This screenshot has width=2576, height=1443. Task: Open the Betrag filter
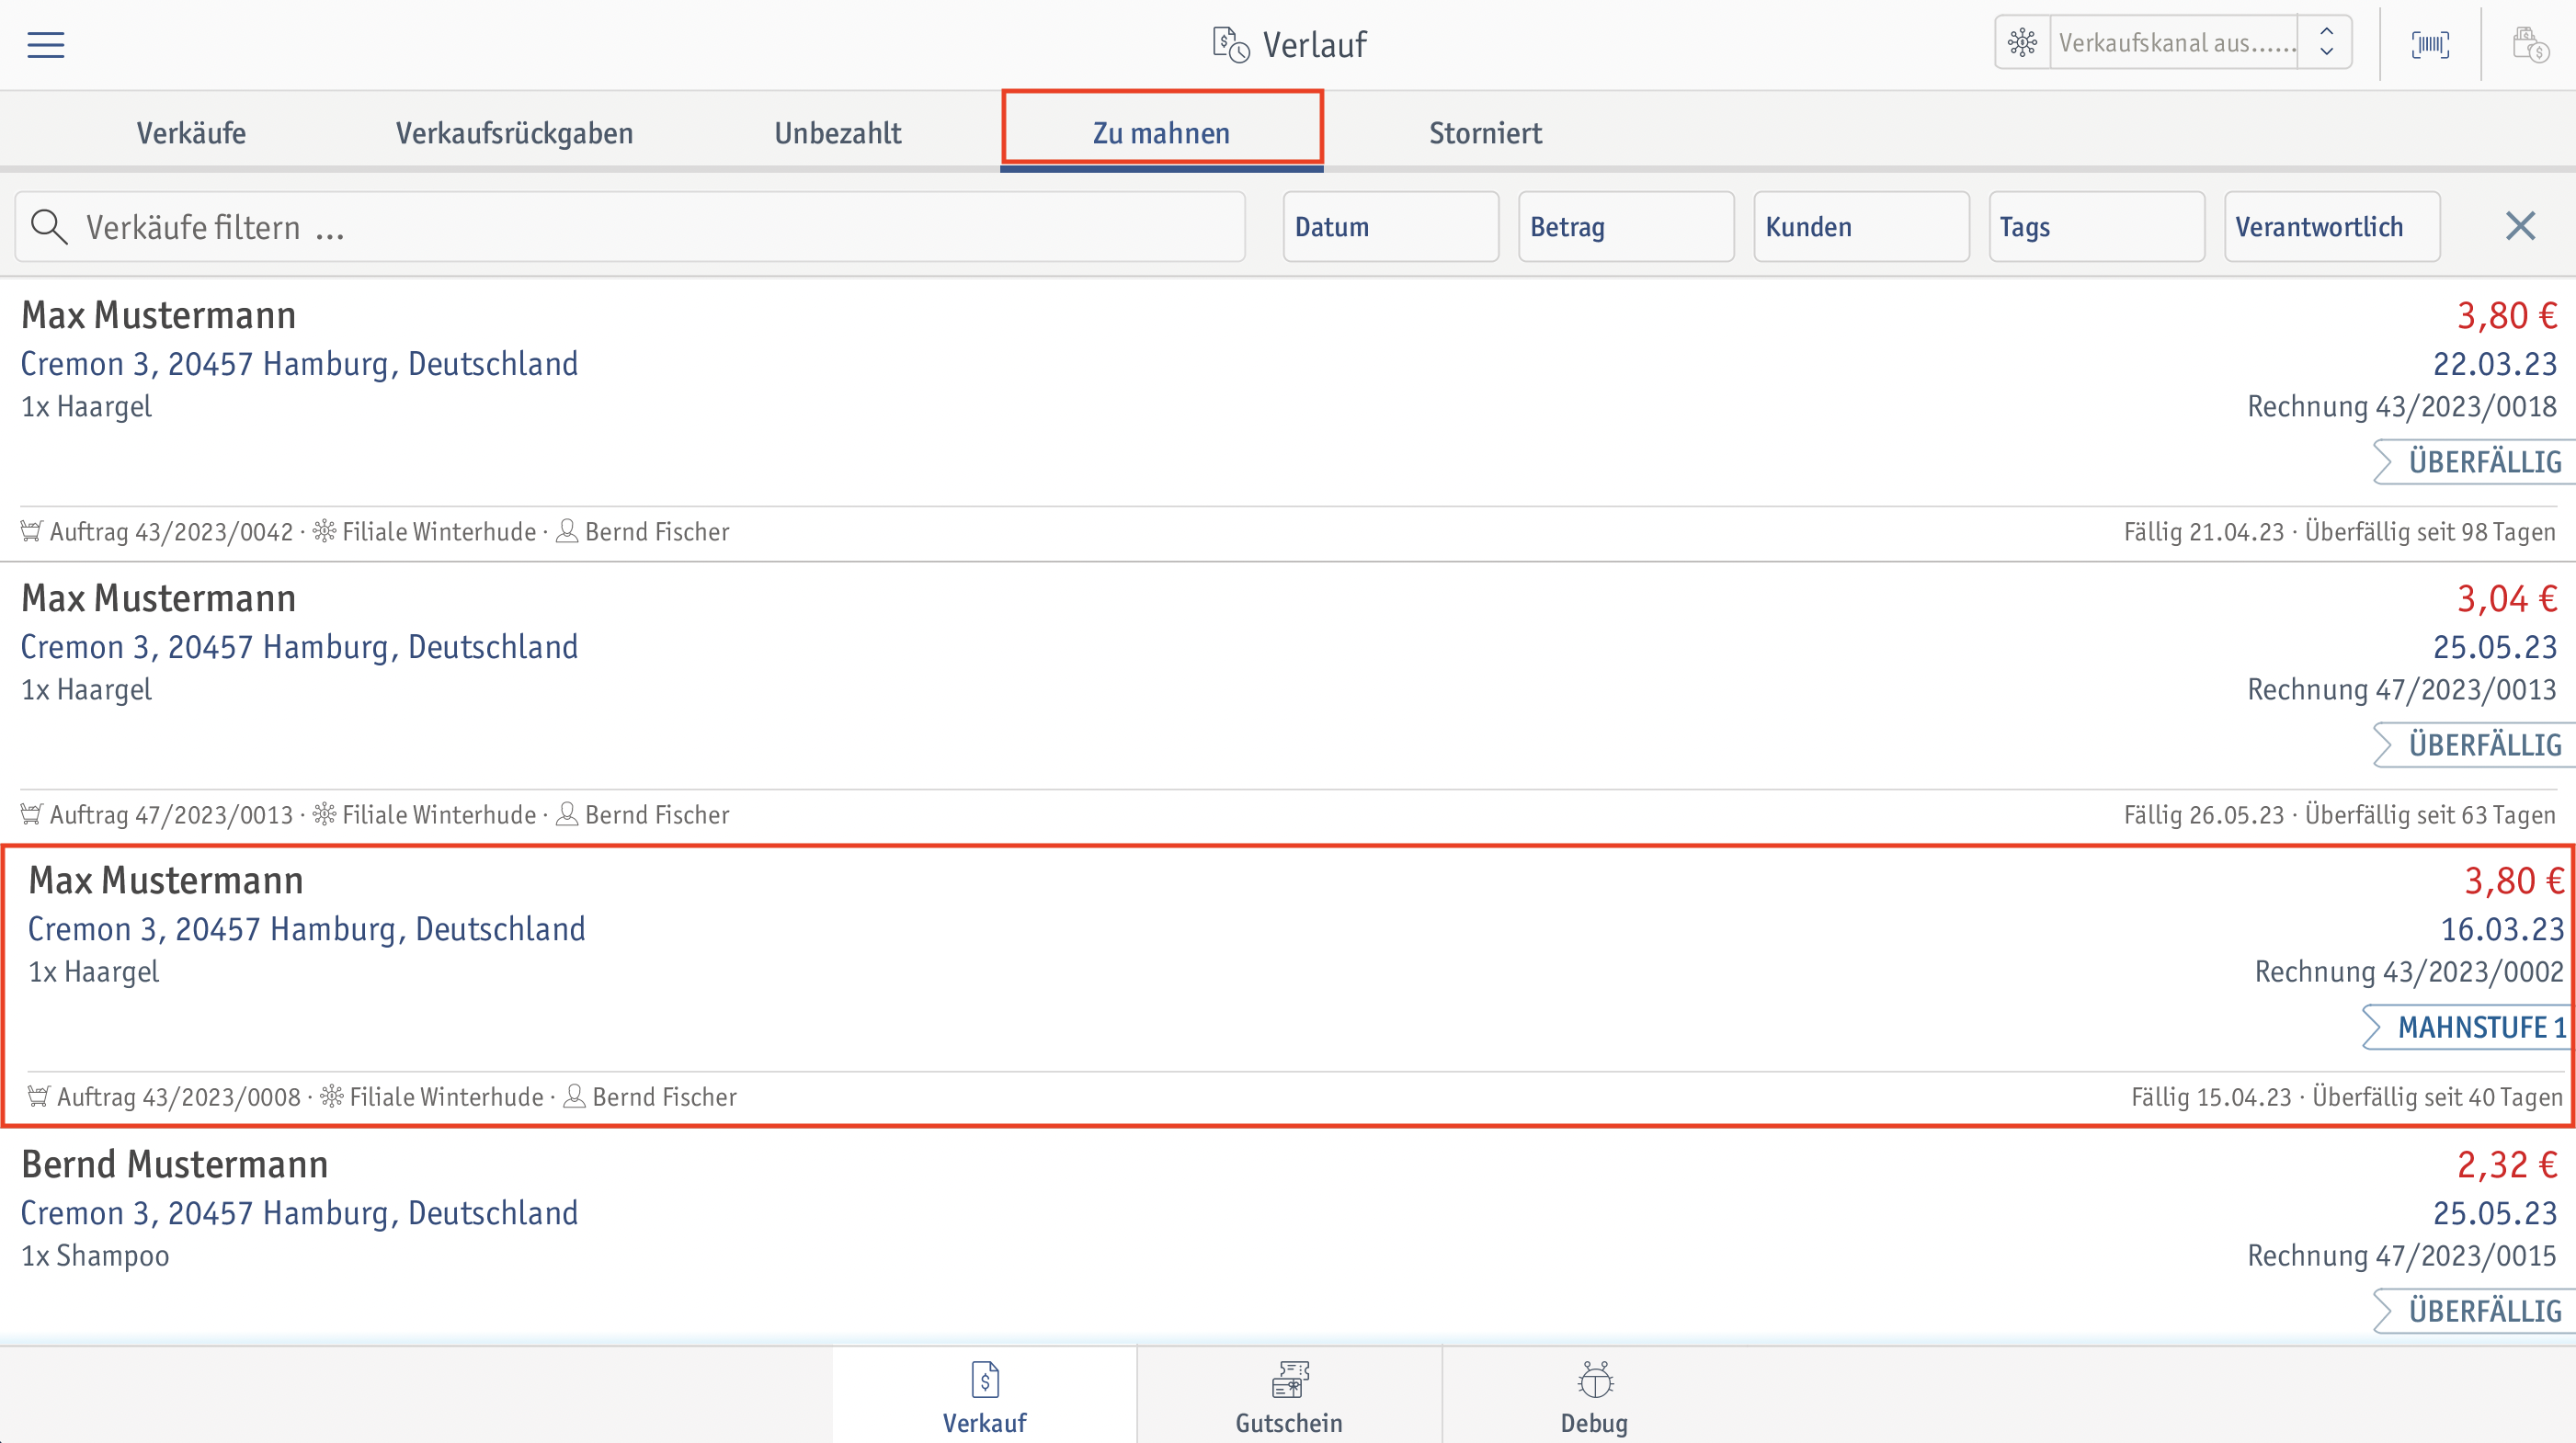(1626, 227)
